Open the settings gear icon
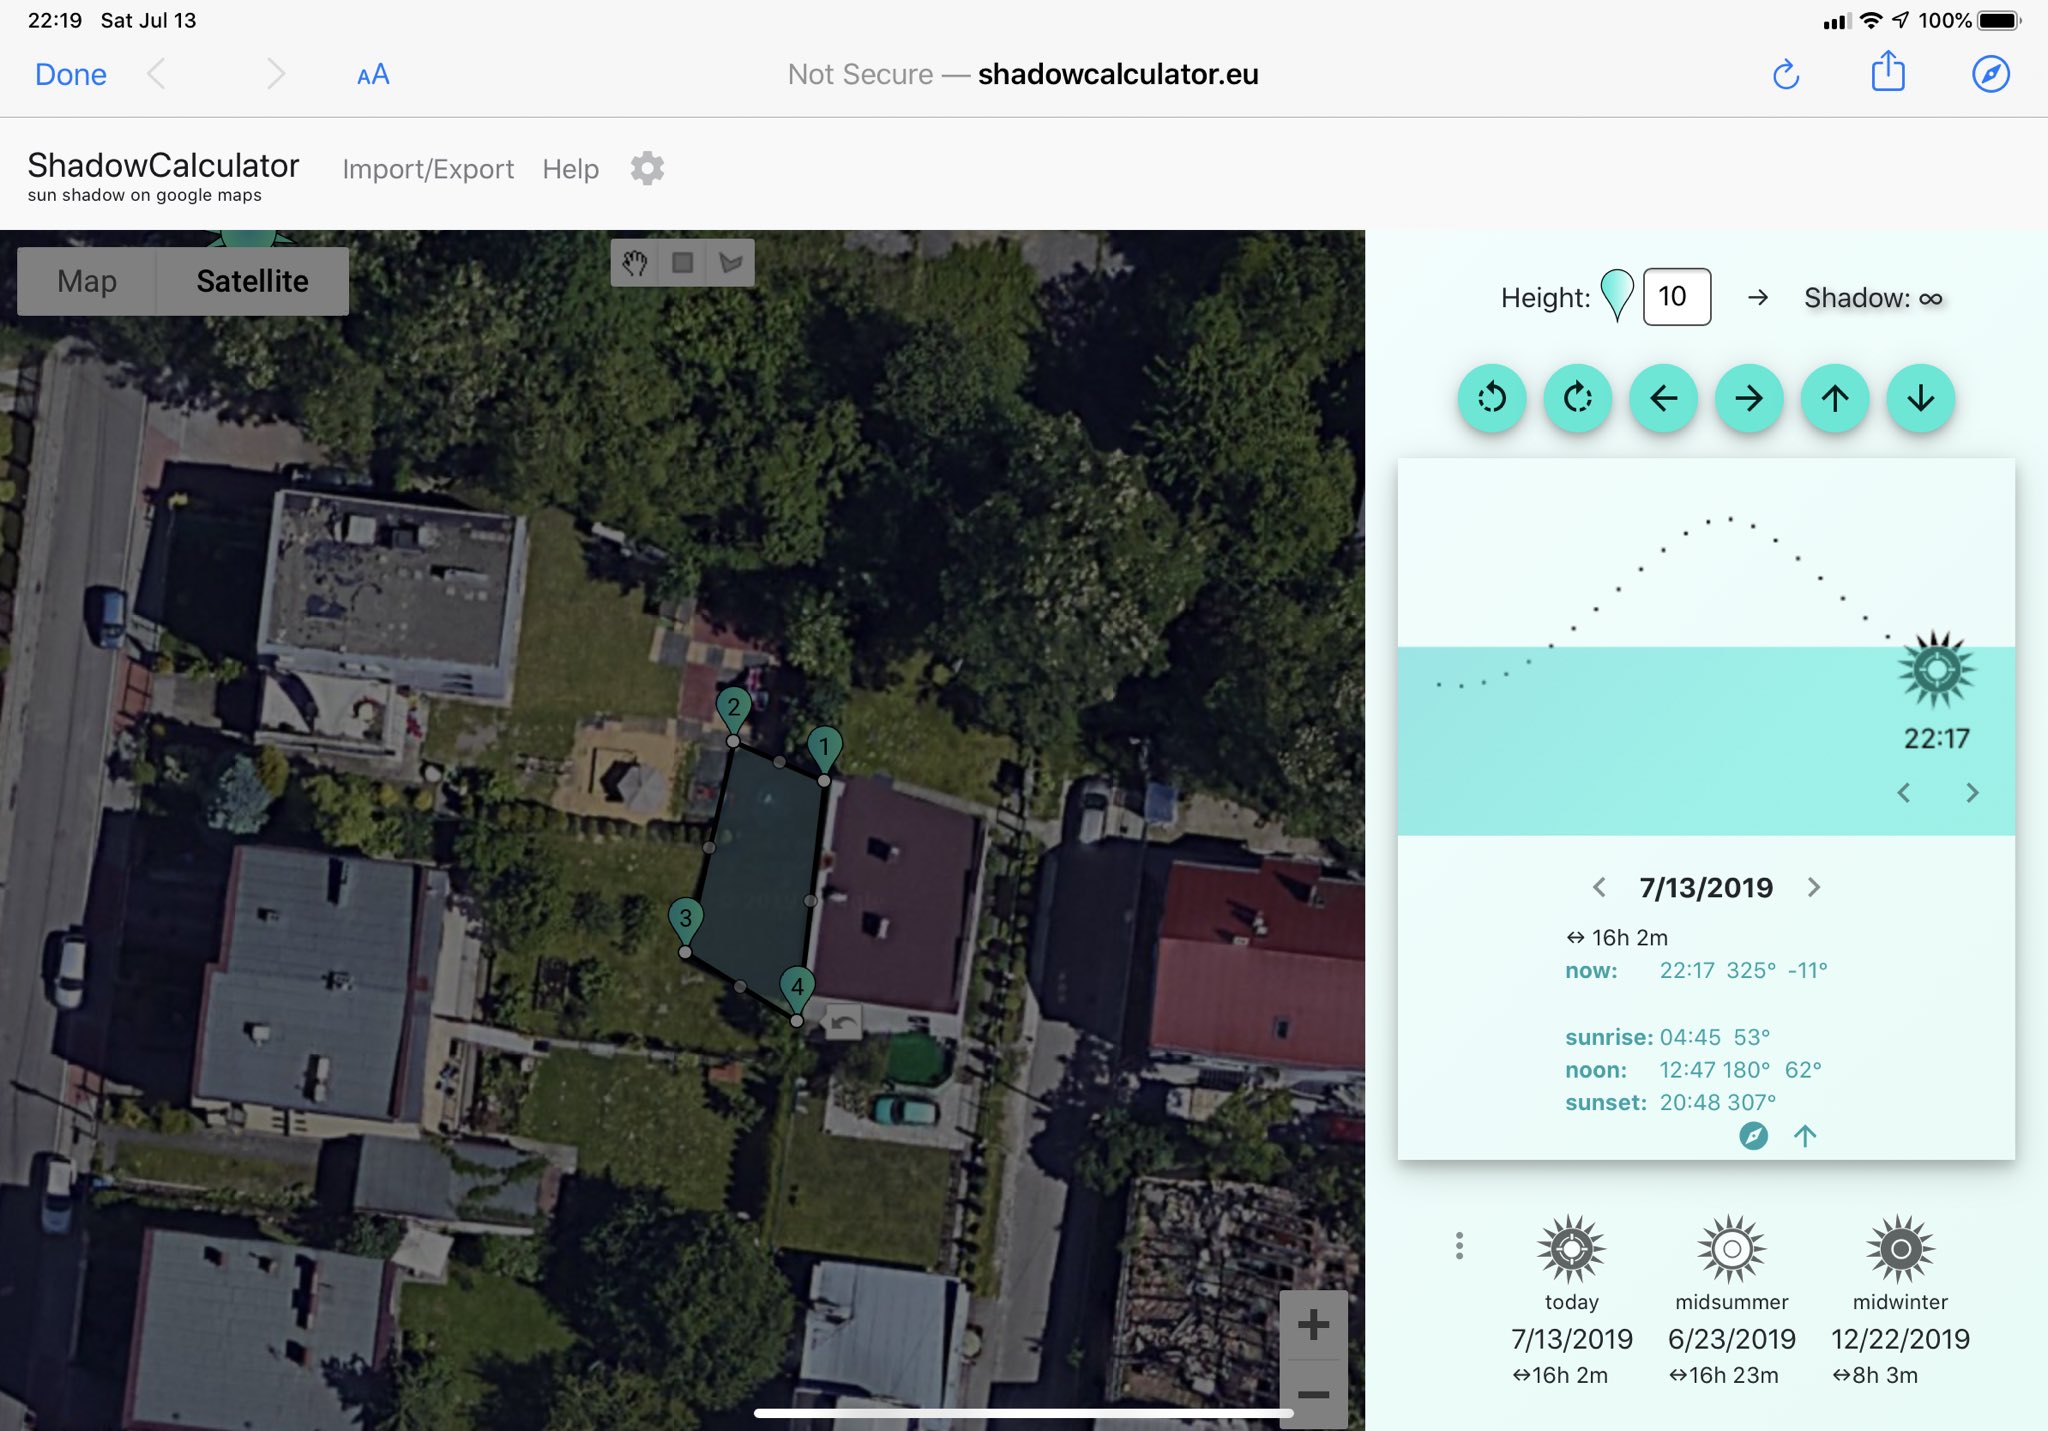 [x=647, y=168]
